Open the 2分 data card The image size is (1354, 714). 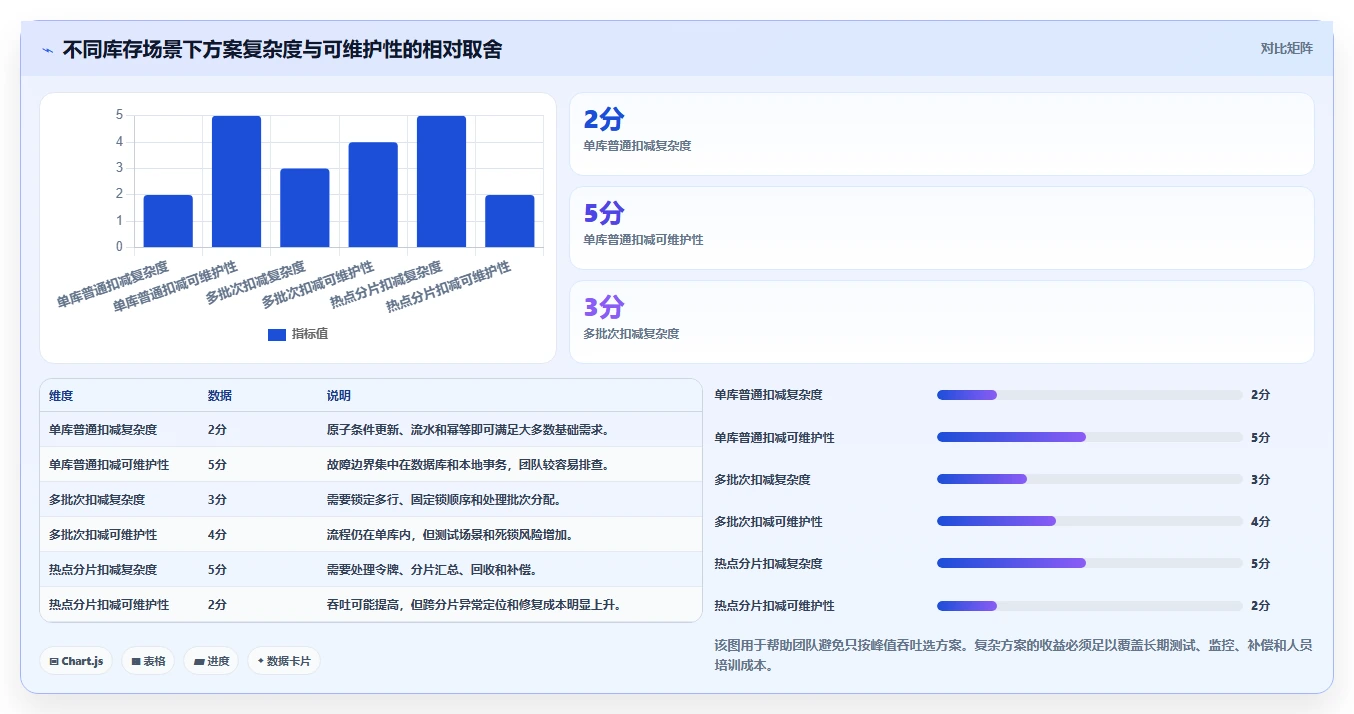(941, 134)
